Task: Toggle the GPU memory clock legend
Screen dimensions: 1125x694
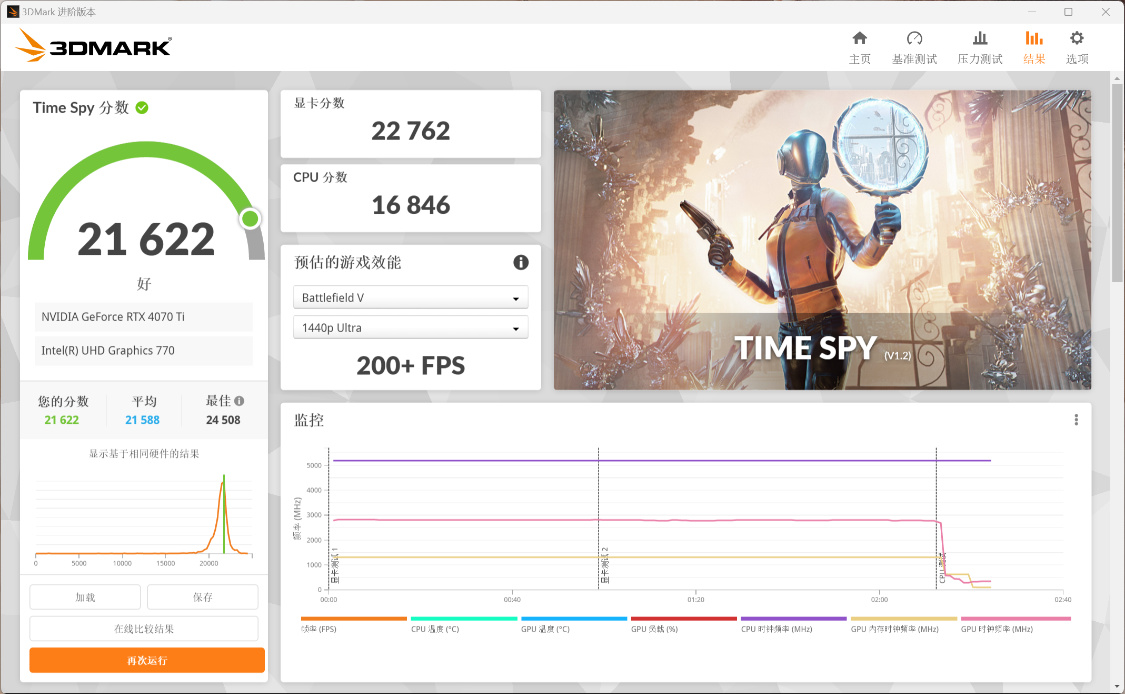Action: 904,619
